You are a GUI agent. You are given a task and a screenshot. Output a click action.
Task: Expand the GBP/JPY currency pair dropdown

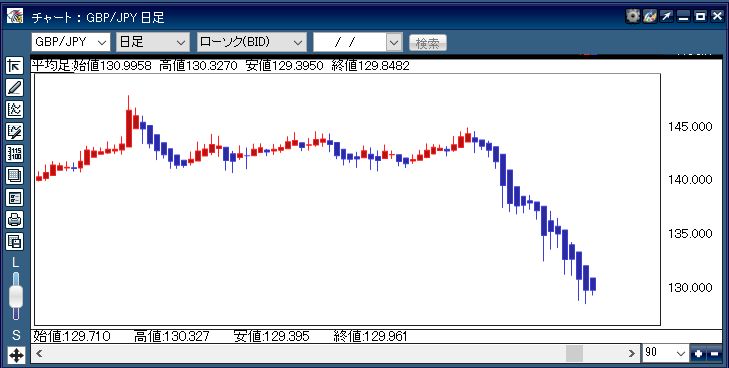[71, 42]
